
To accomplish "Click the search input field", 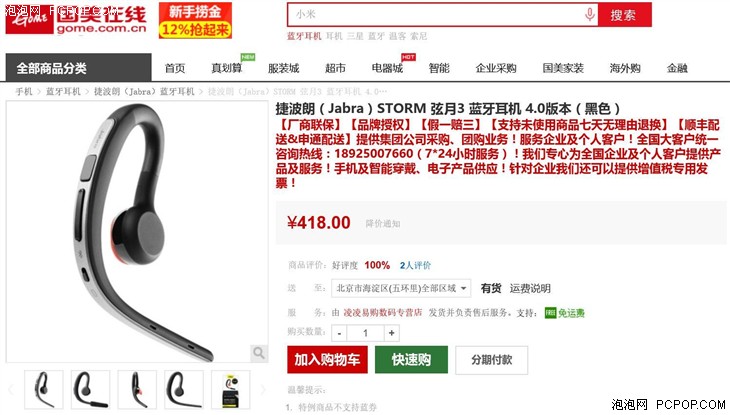I will coord(435,14).
